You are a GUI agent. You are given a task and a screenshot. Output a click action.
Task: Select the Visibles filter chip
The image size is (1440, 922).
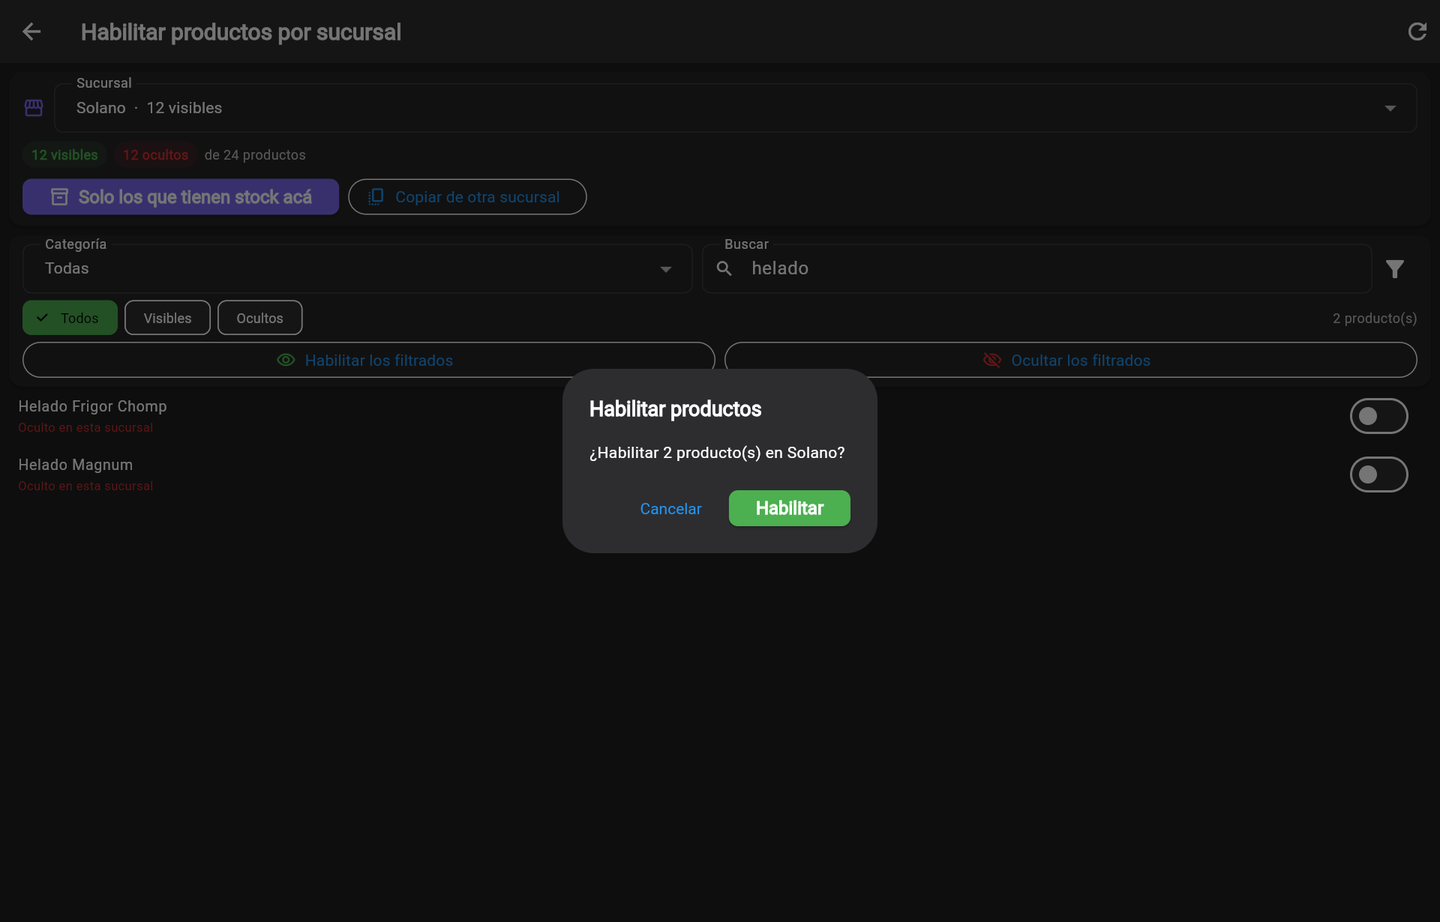coord(167,318)
